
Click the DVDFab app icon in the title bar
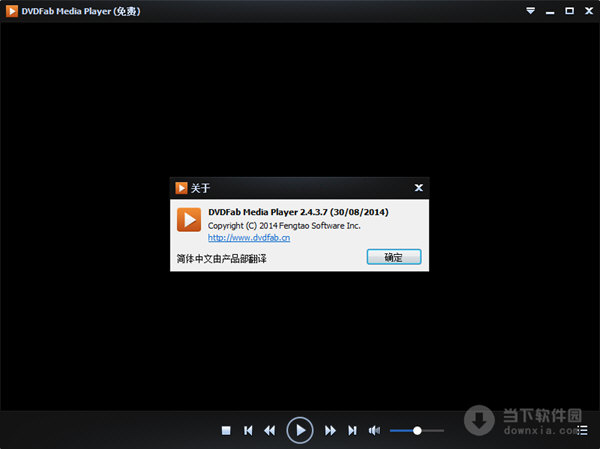pyautogui.click(x=11, y=11)
